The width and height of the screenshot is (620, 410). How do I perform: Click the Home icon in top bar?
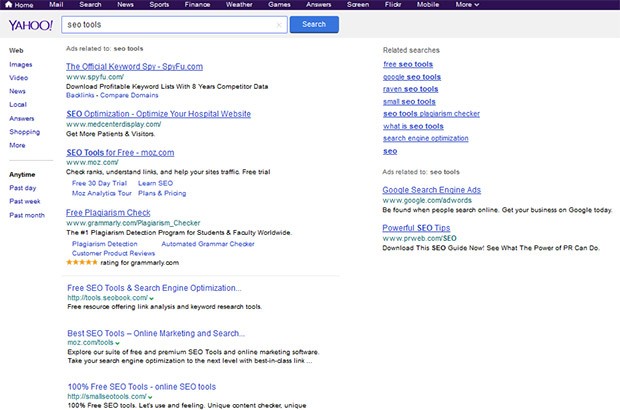[x=9, y=4]
